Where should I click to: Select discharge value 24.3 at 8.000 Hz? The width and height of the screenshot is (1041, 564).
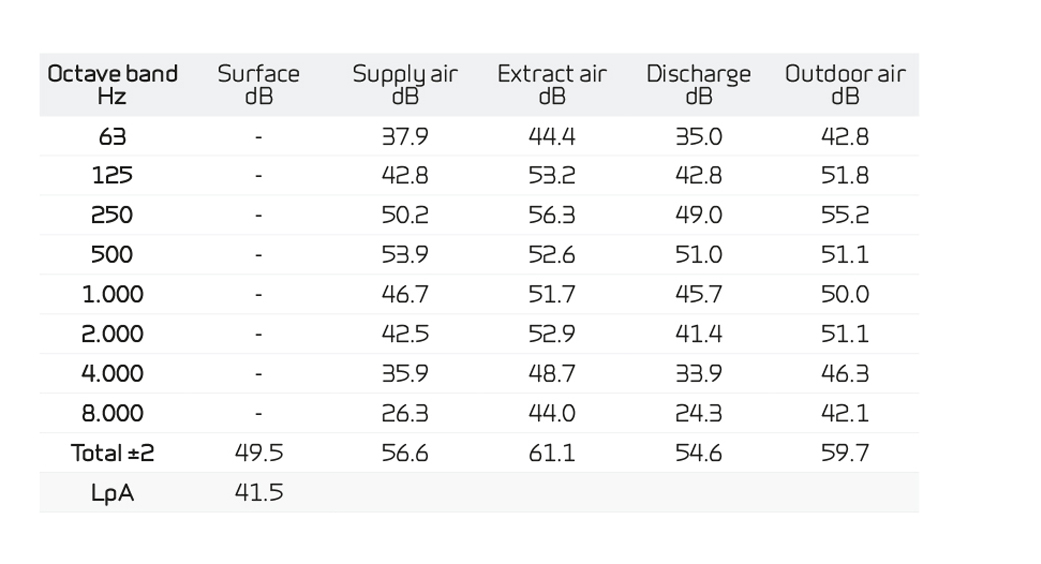coord(698,414)
